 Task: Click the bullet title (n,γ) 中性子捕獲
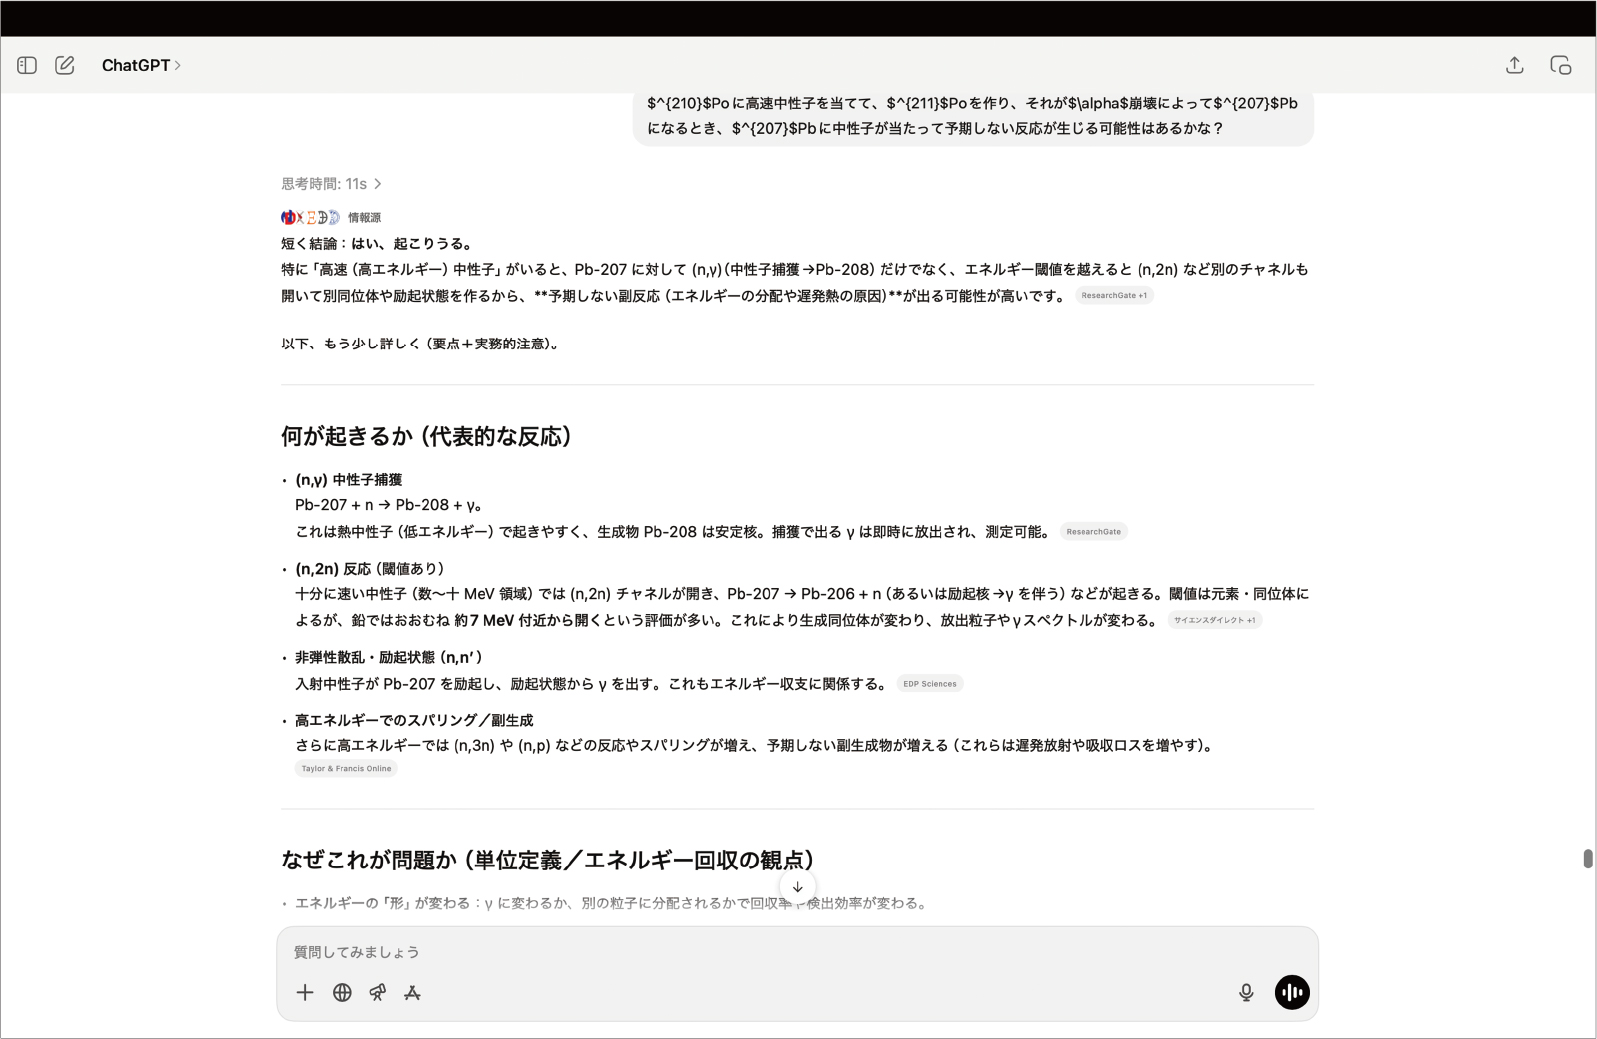pyautogui.click(x=348, y=480)
